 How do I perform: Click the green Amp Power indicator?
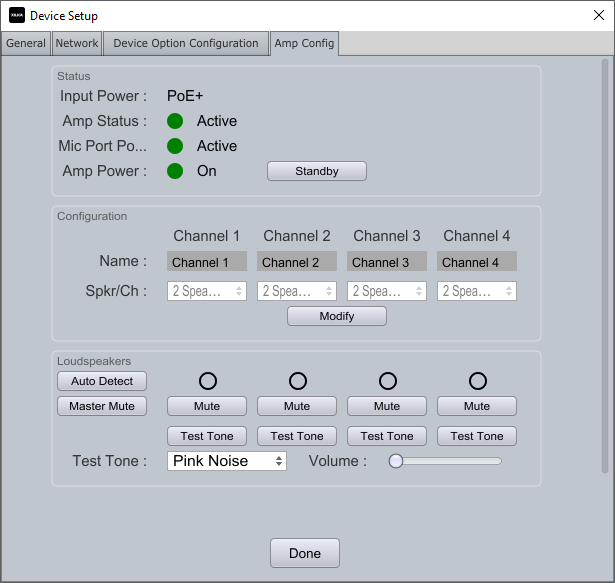click(x=175, y=171)
